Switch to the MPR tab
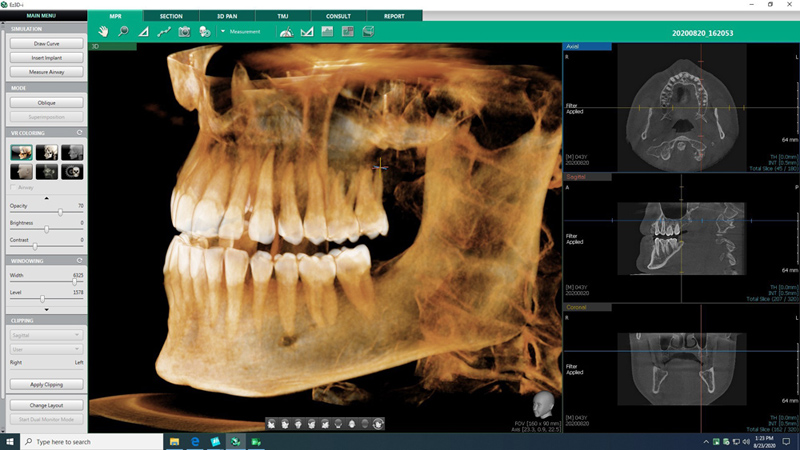The height and width of the screenshot is (450, 800). point(115,16)
